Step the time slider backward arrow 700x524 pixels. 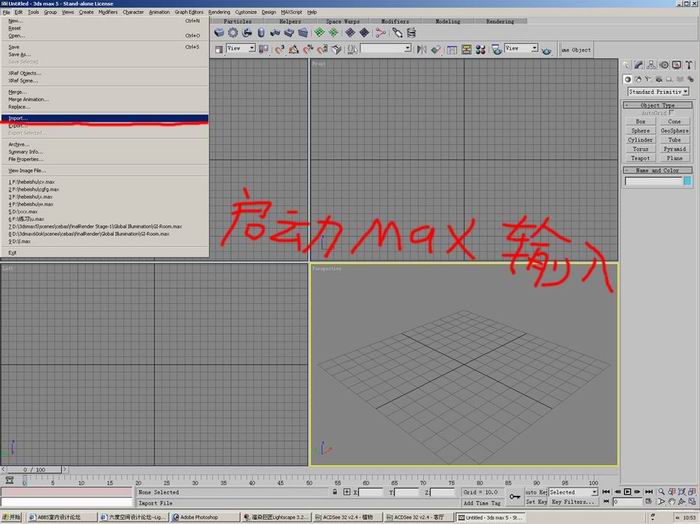coord(3,470)
